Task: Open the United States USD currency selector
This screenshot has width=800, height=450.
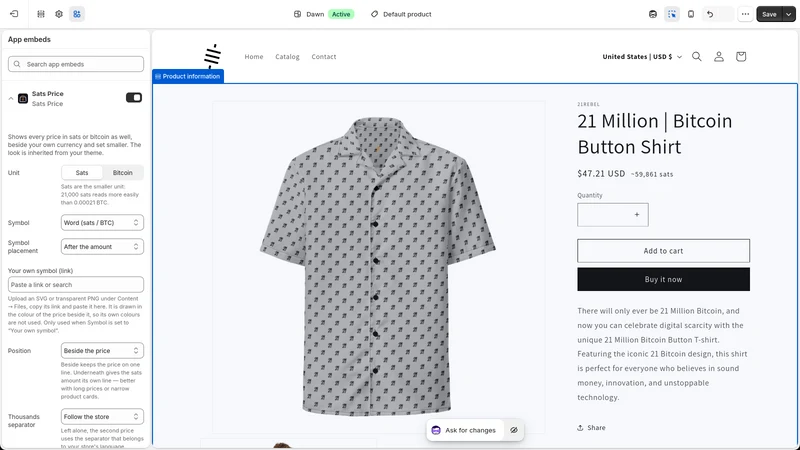Action: tap(642, 57)
